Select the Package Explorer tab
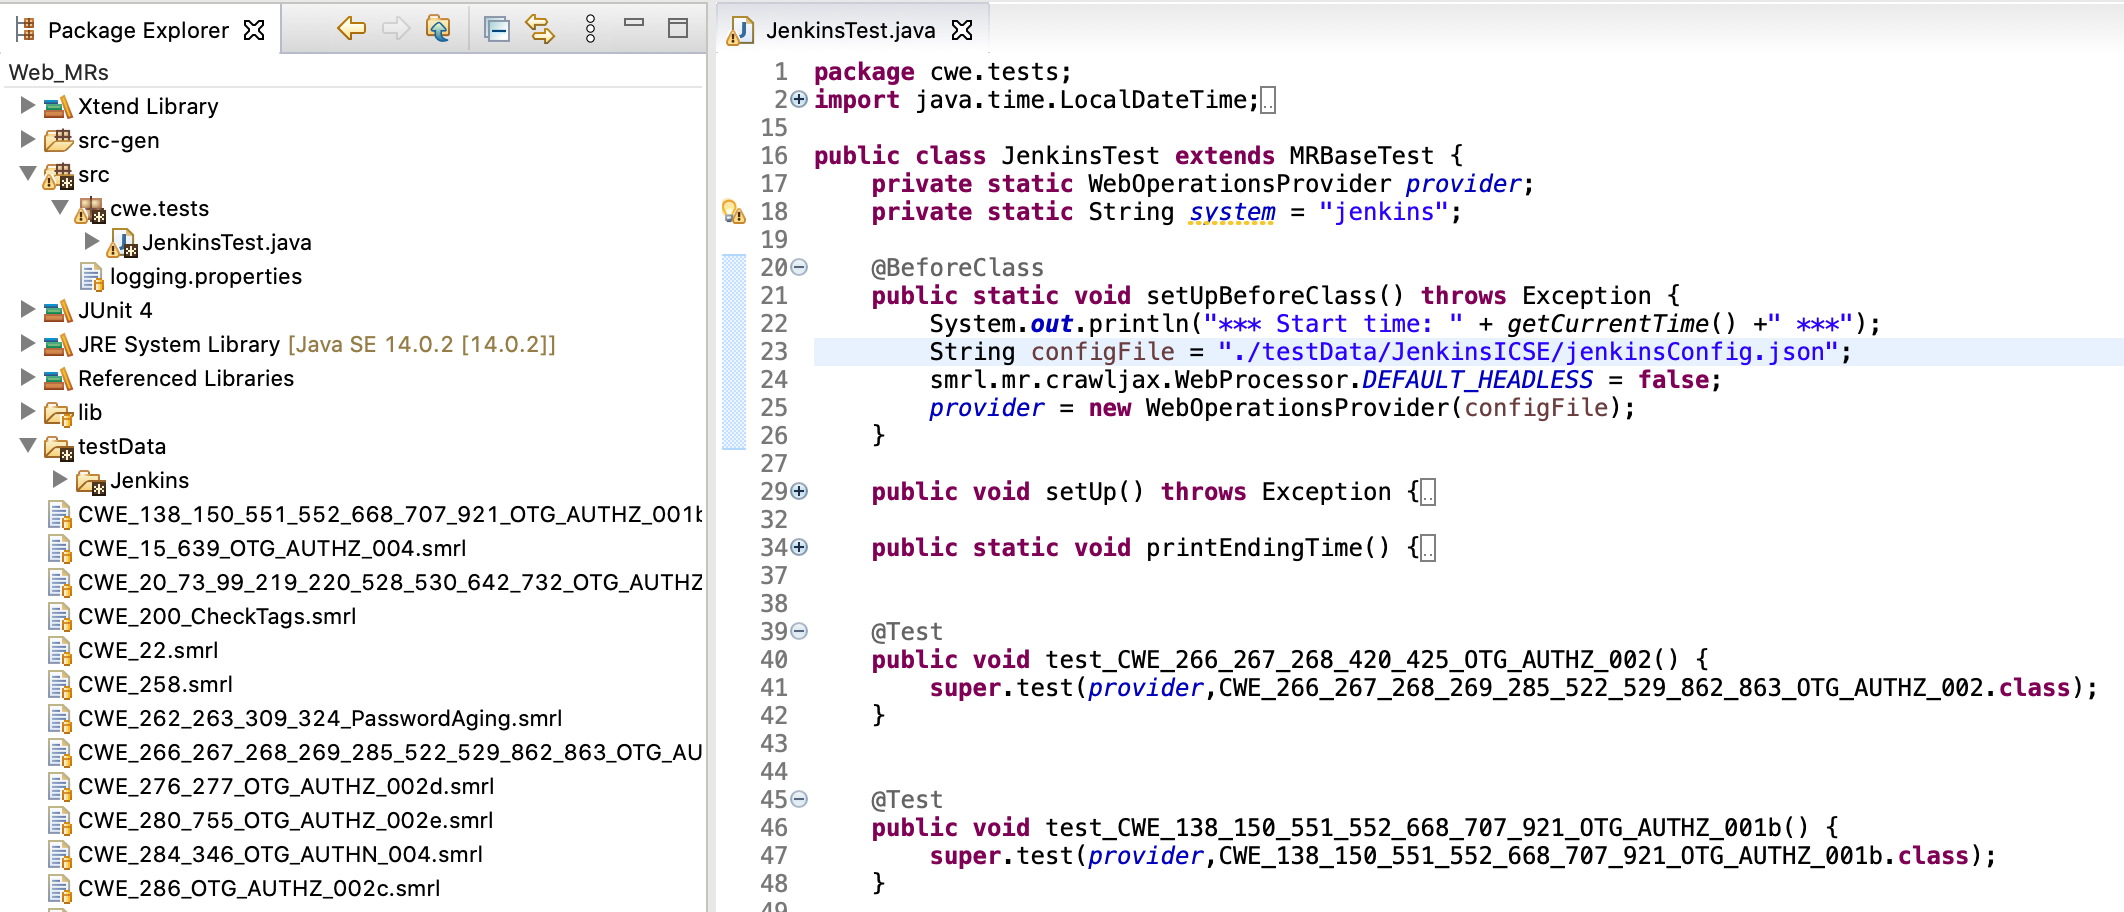2124x912 pixels. coord(138,30)
